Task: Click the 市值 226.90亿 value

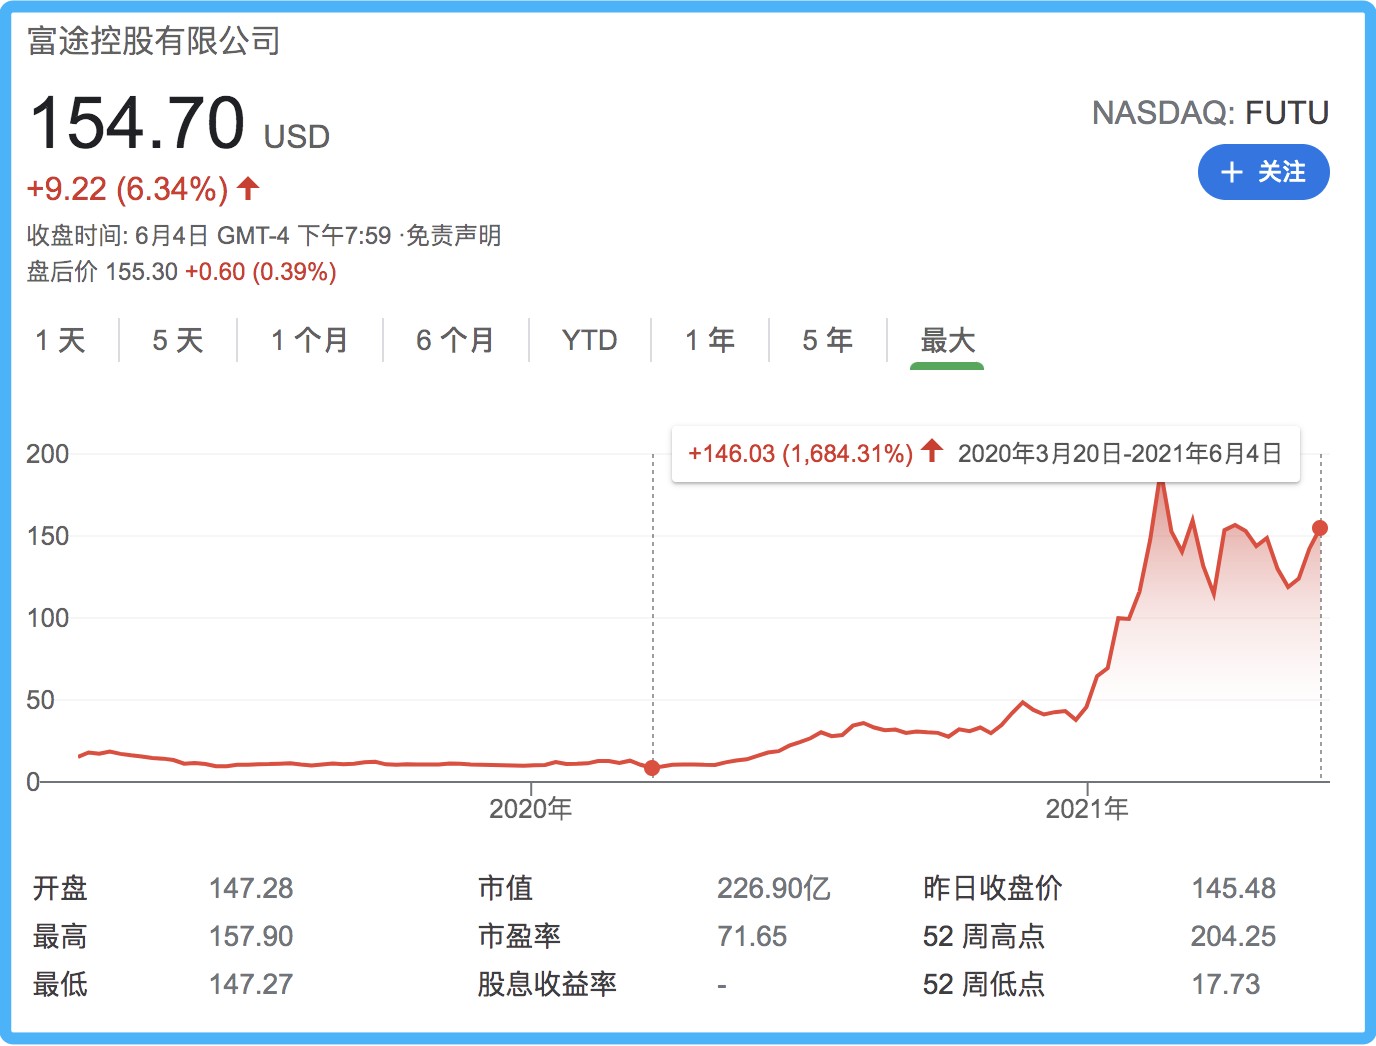Action: (x=773, y=888)
